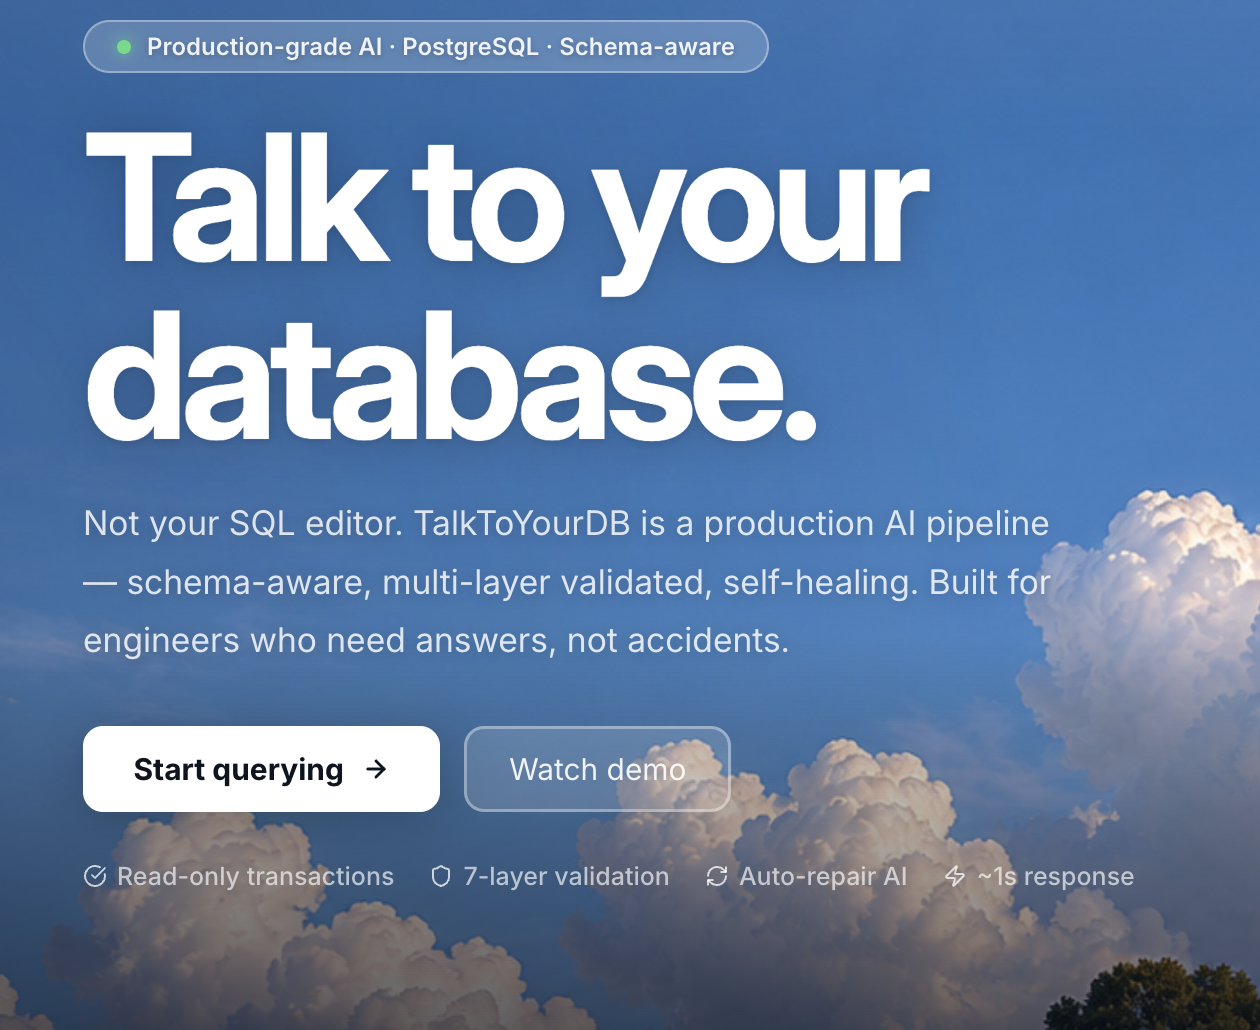Select the Production-grade AI status pill
The height and width of the screenshot is (1030, 1260).
(x=426, y=47)
